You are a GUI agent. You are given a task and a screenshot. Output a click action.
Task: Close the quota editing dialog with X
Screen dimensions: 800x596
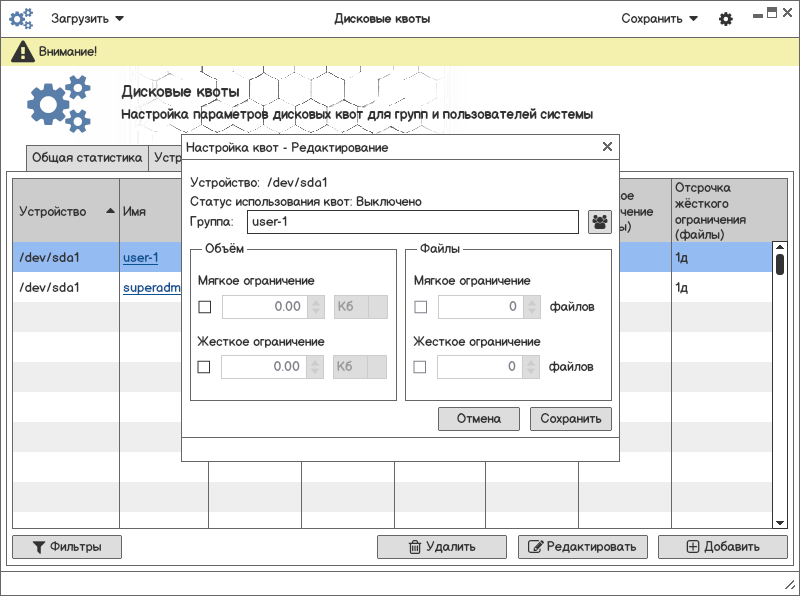(606, 147)
